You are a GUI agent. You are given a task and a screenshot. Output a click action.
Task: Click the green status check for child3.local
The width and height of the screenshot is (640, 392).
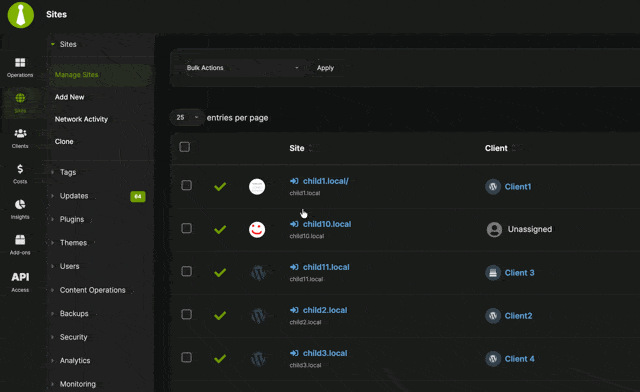[220, 359]
